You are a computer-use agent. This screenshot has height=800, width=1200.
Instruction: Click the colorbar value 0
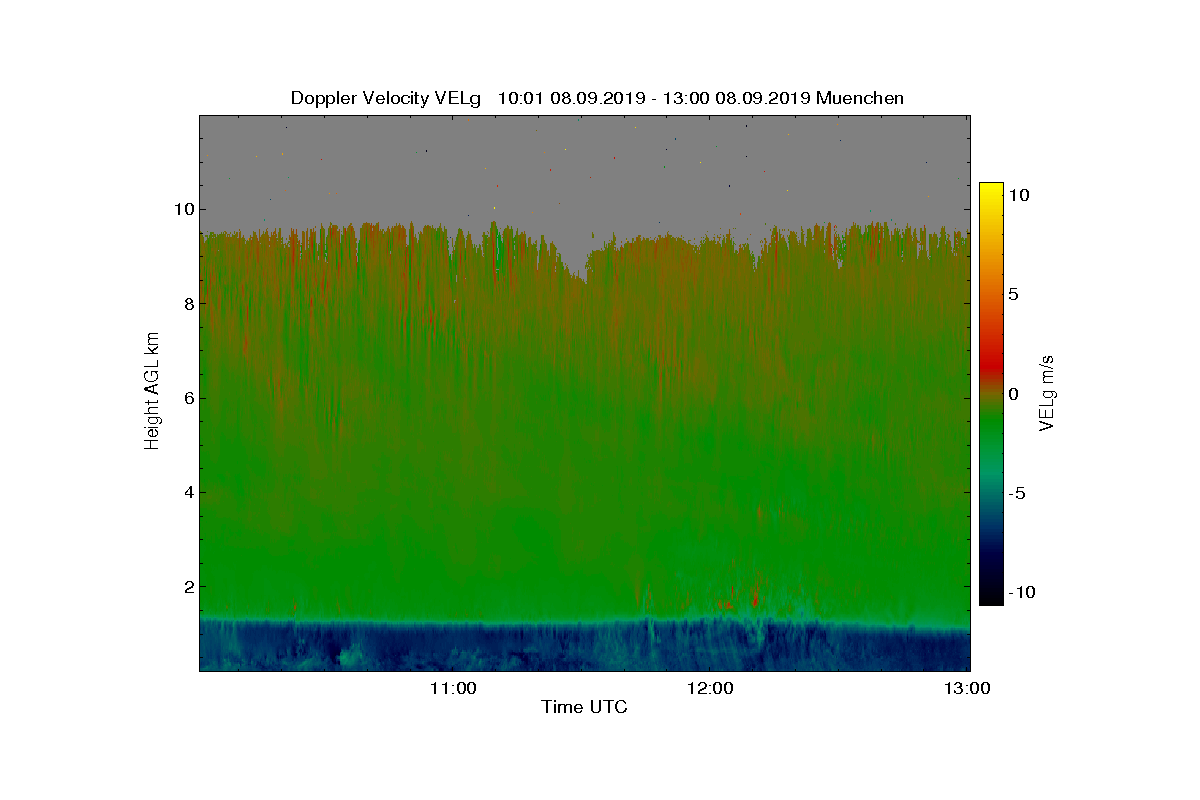coord(1013,394)
